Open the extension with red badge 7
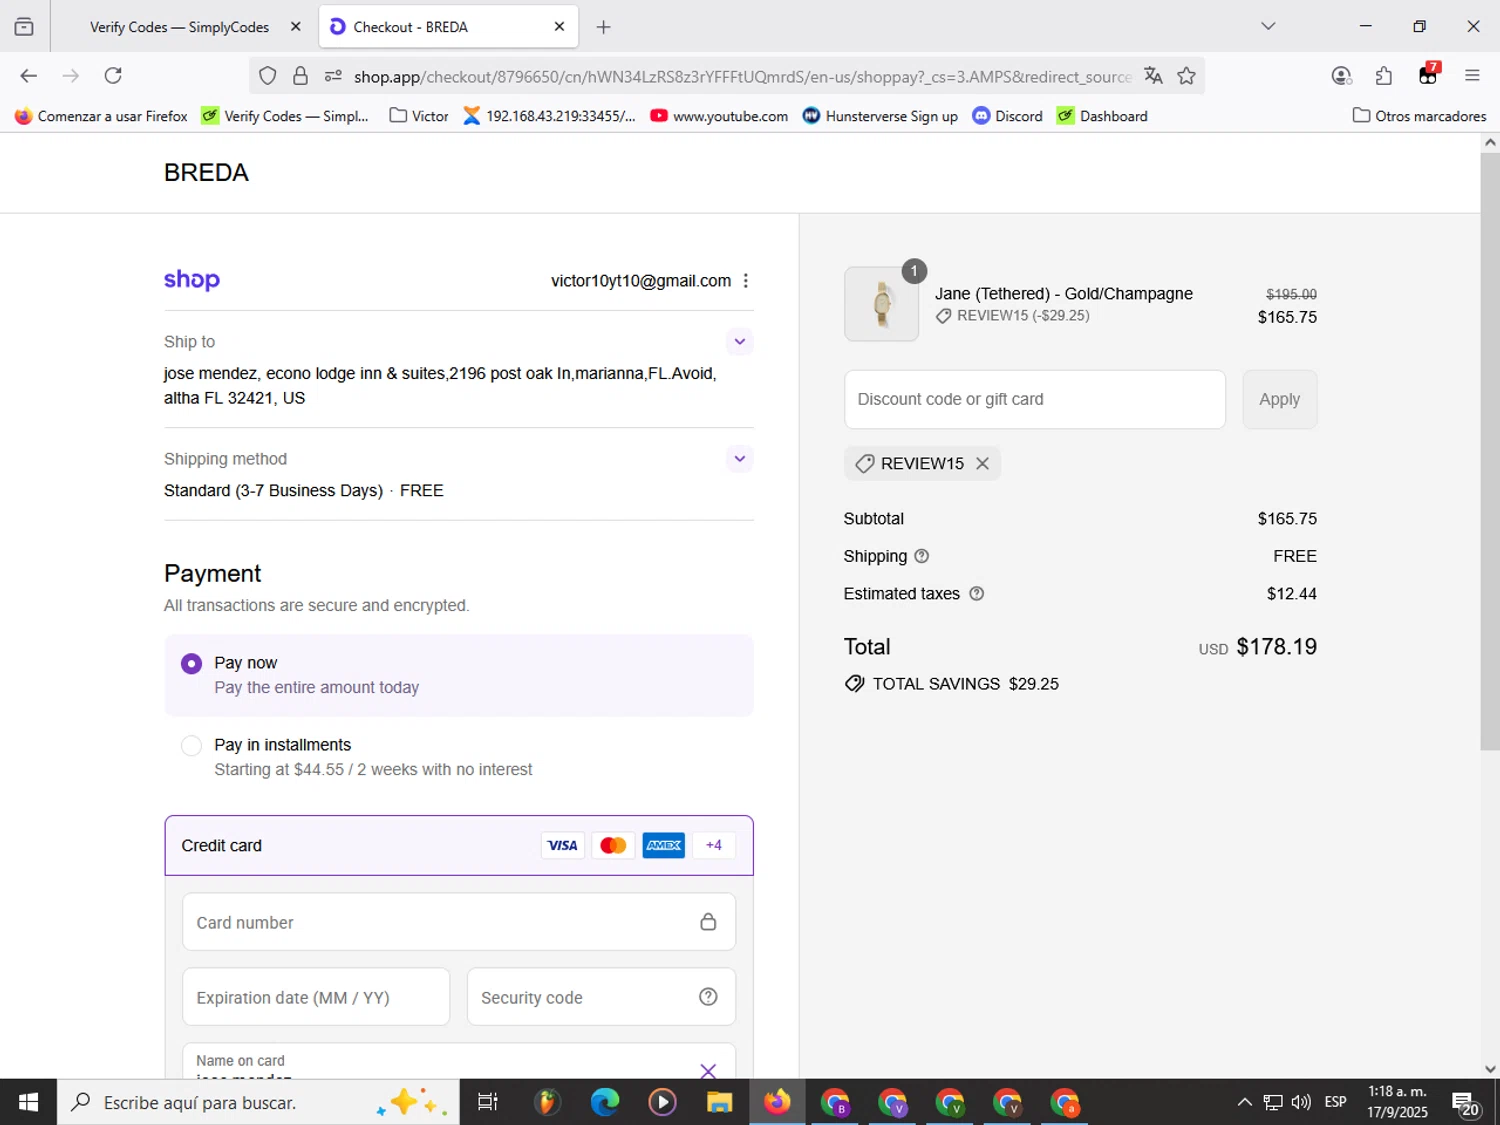This screenshot has width=1500, height=1125. [x=1428, y=75]
